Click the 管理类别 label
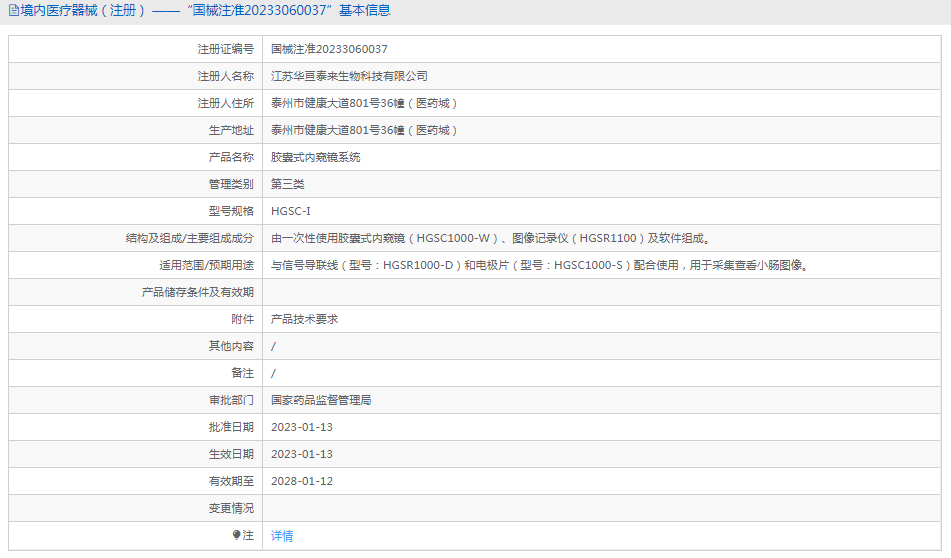Image resolution: width=951 pixels, height=558 pixels. click(231, 184)
